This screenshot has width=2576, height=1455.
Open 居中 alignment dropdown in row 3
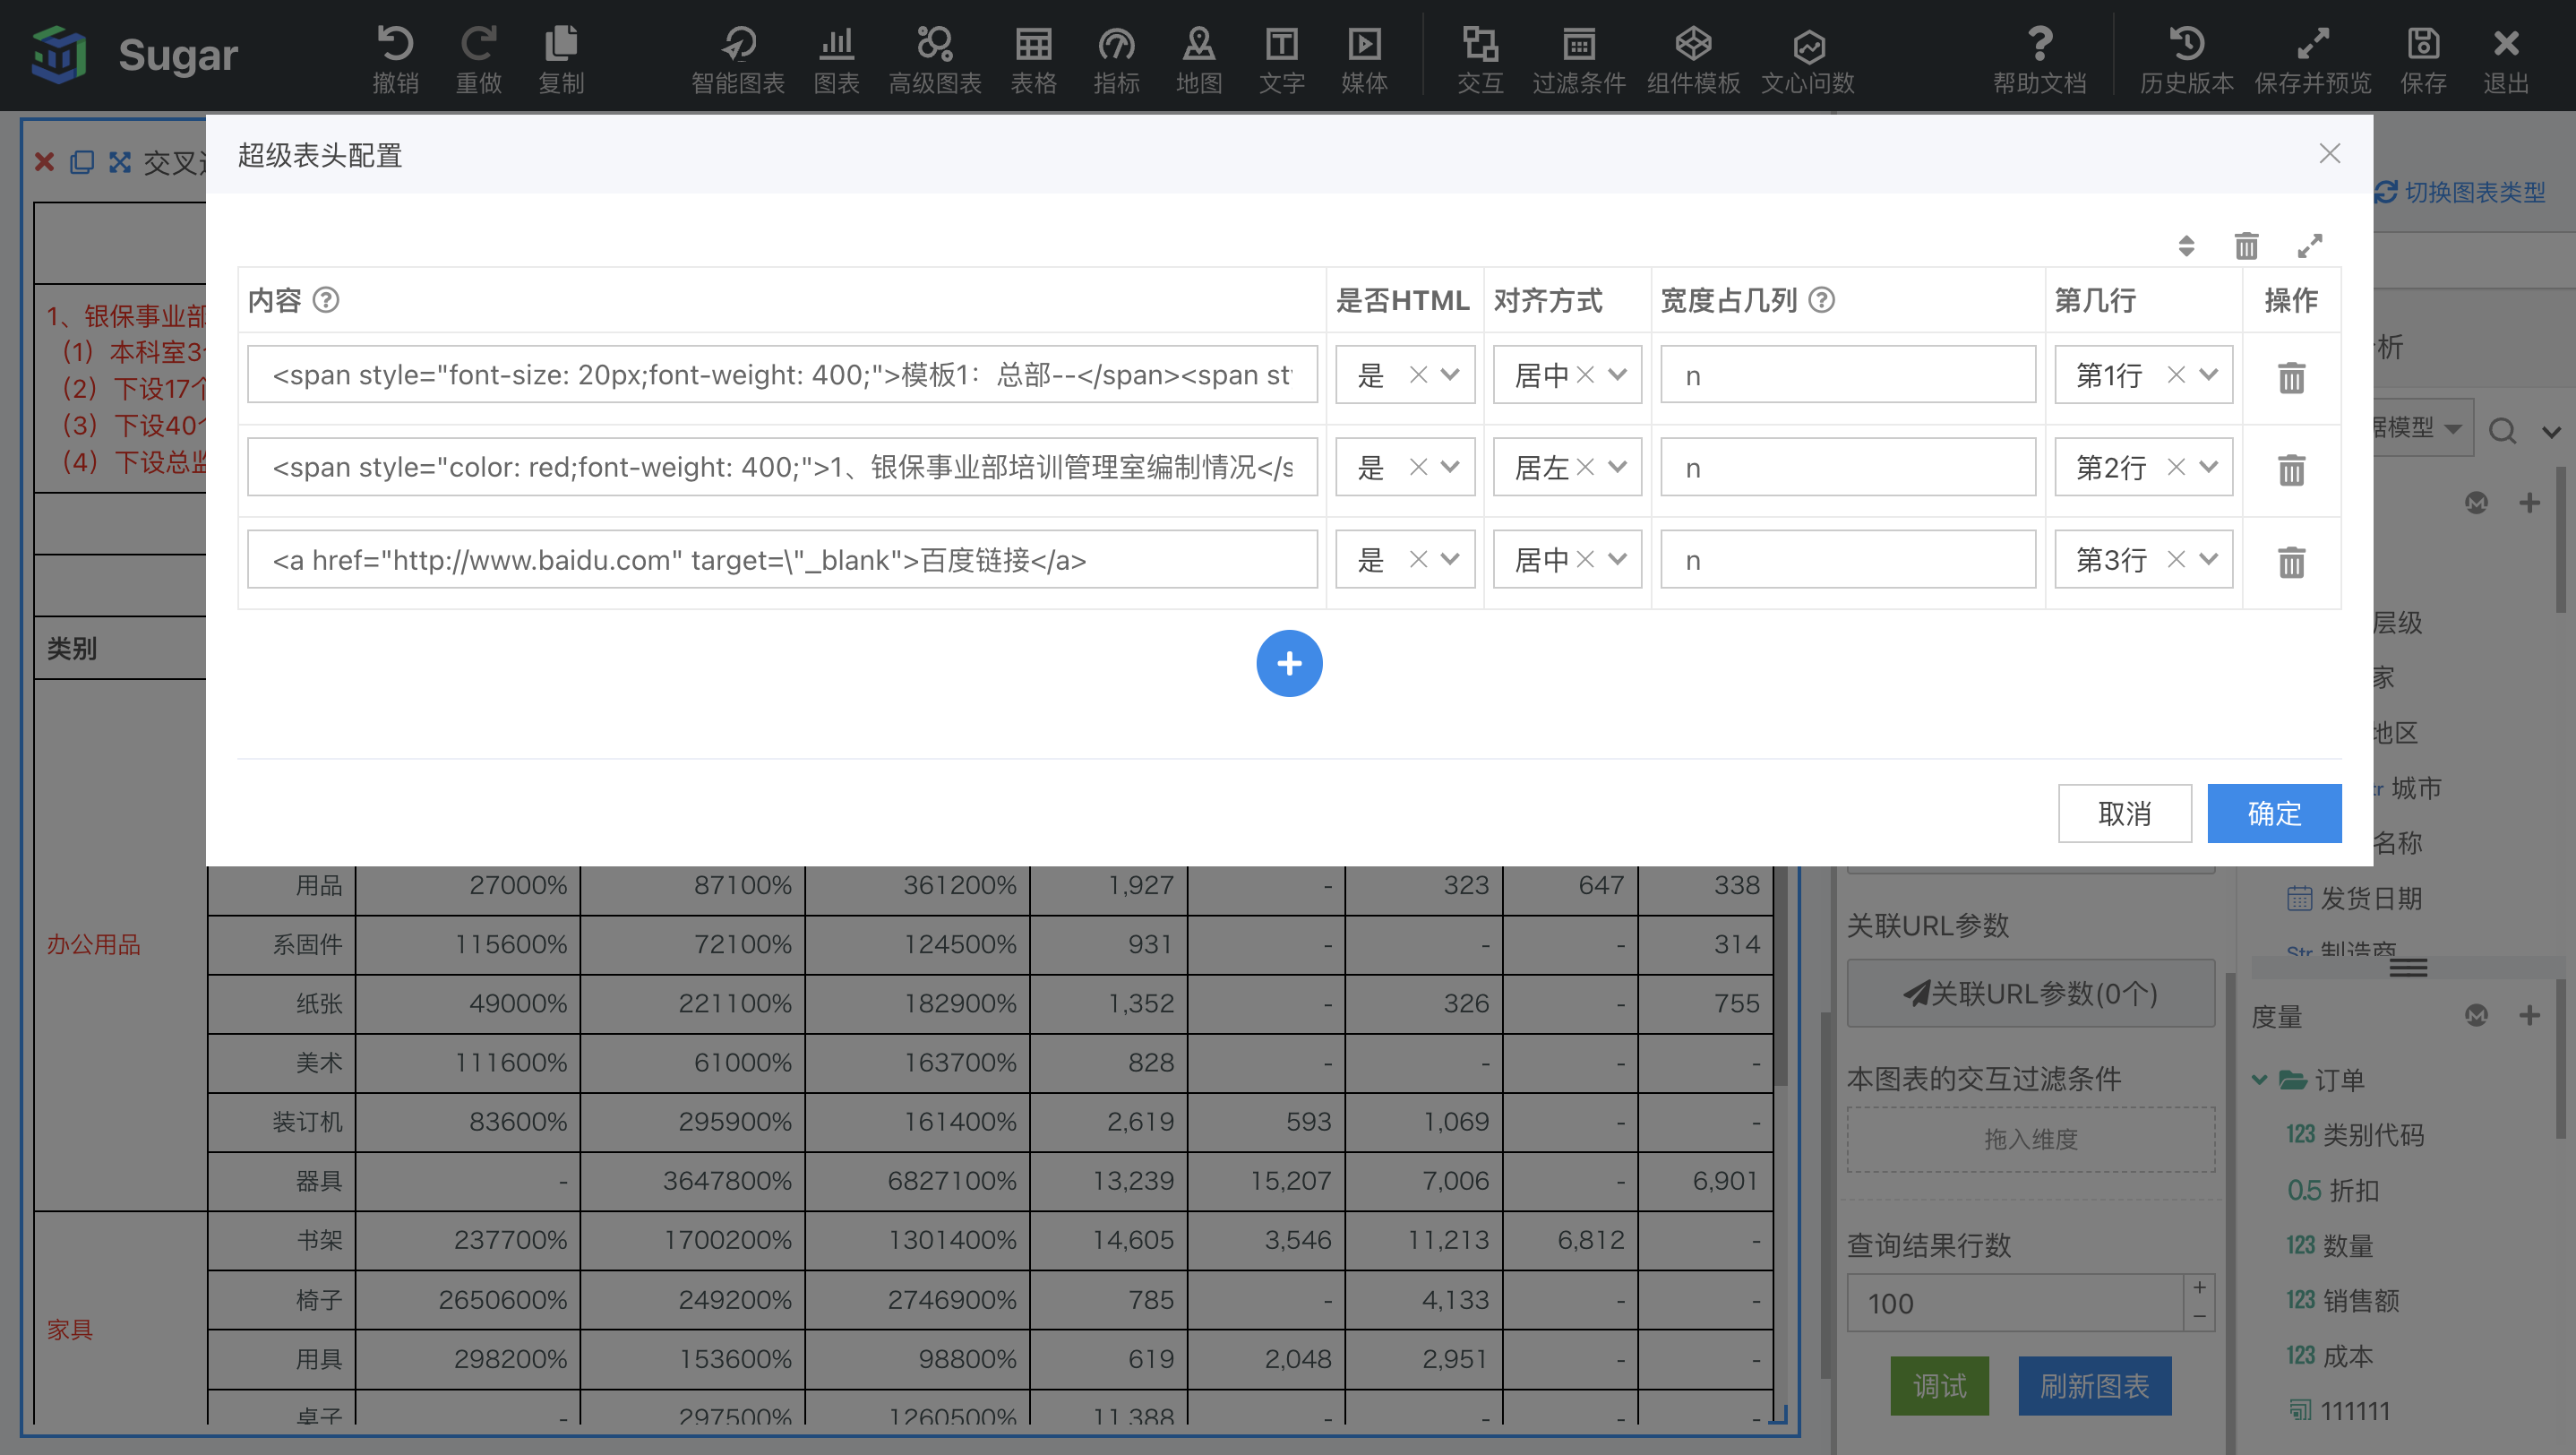tap(1617, 559)
